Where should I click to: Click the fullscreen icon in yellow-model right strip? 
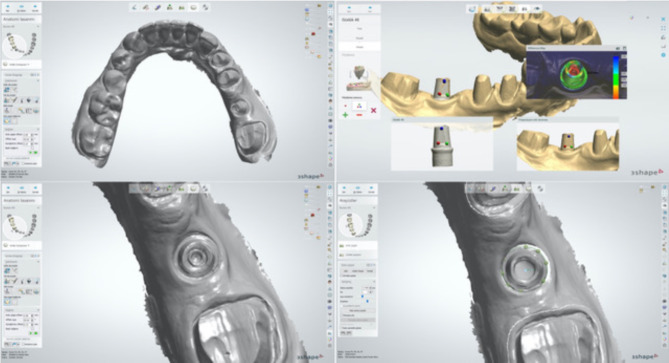tap(663, 29)
